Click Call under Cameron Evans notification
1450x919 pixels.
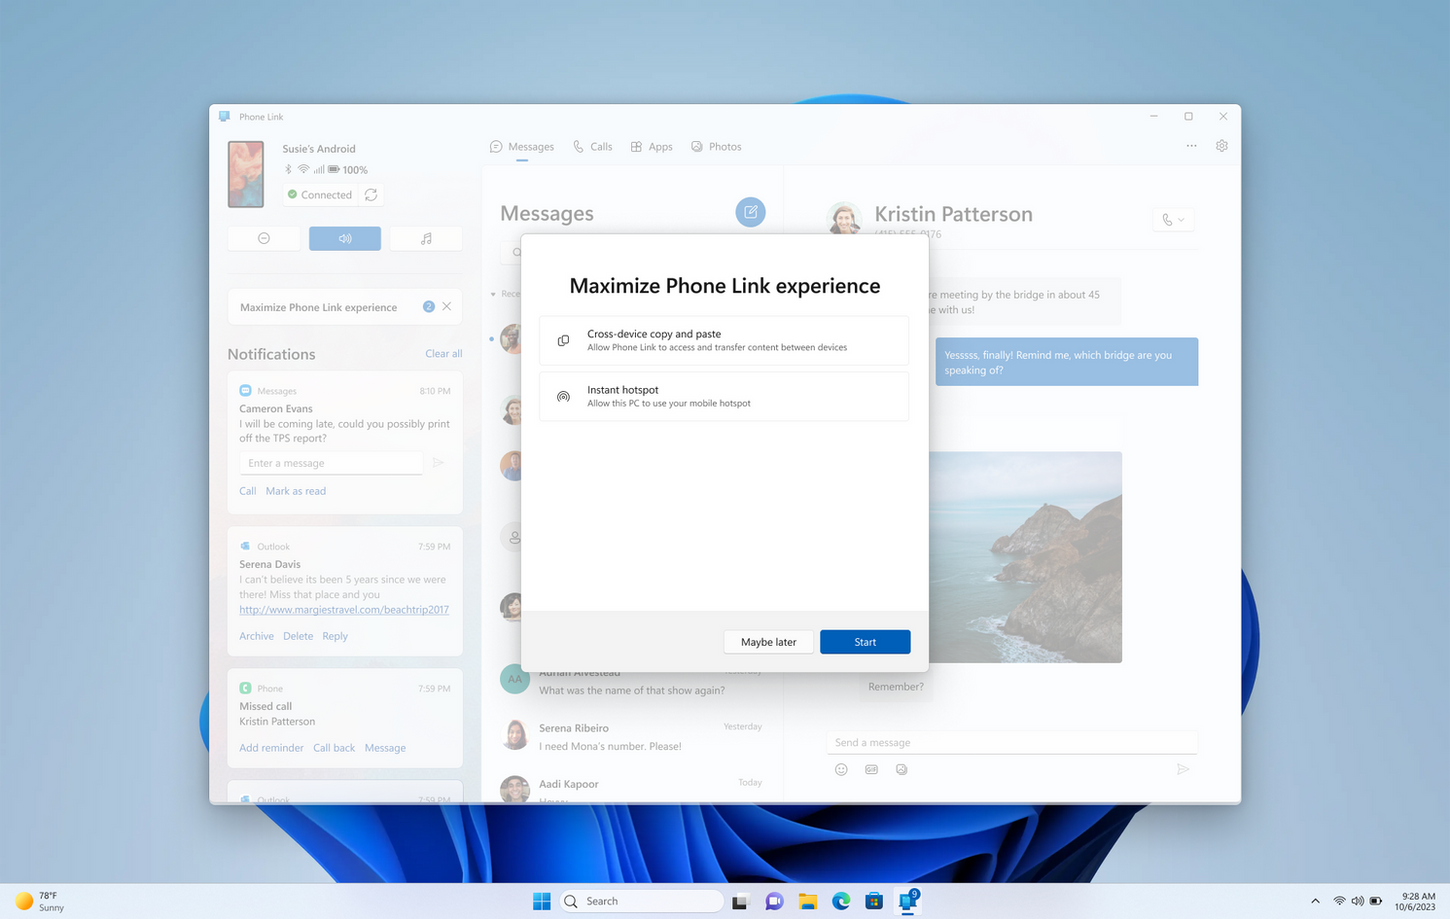(x=248, y=491)
